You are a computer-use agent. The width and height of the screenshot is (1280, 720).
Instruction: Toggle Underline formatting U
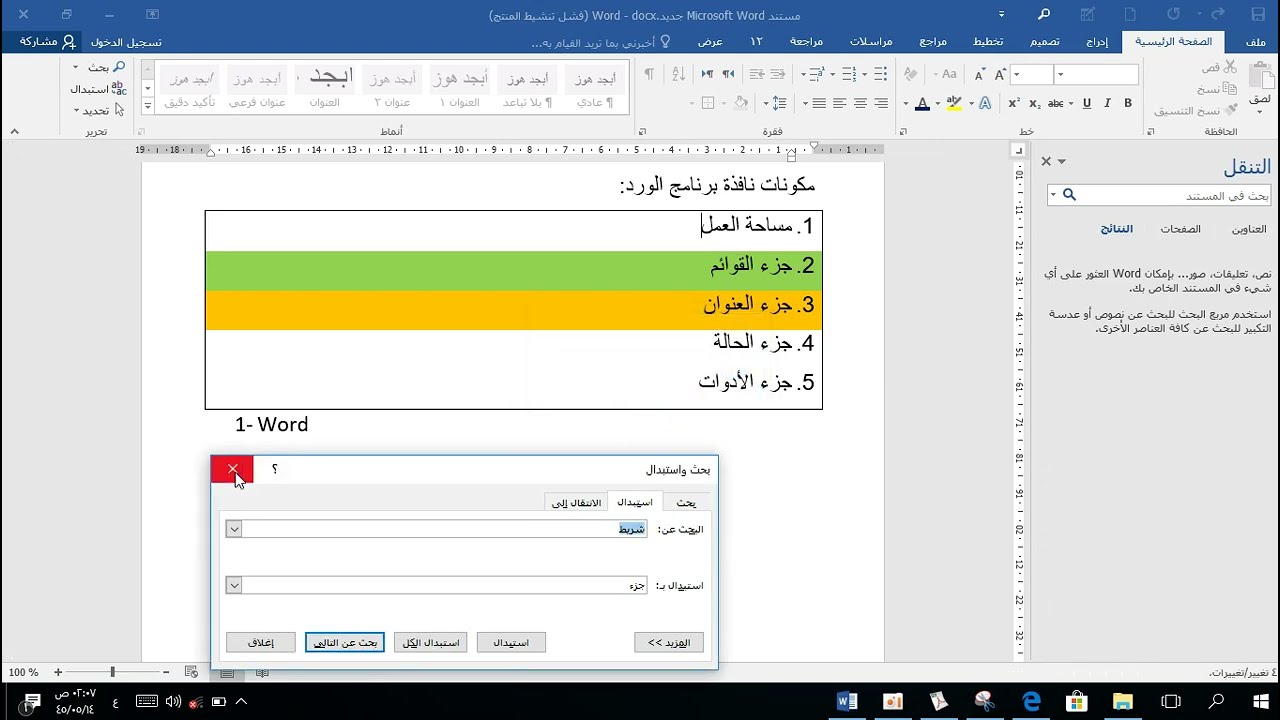pos(1088,103)
